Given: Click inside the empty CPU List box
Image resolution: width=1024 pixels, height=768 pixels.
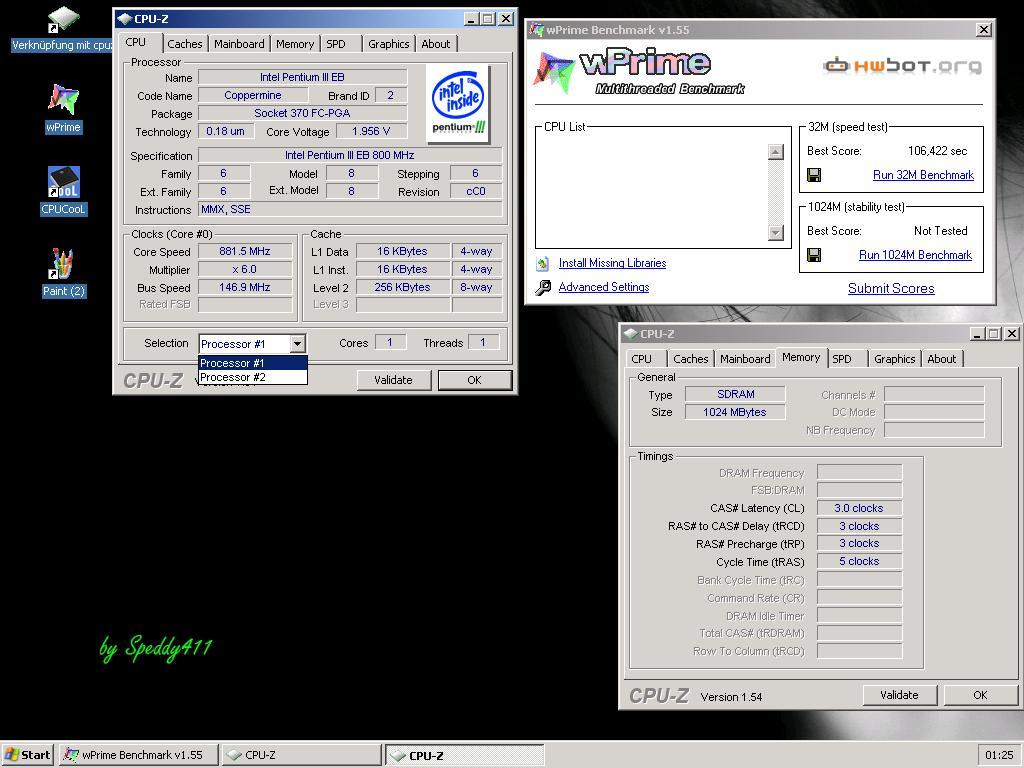Looking at the screenshot, I should click(652, 192).
